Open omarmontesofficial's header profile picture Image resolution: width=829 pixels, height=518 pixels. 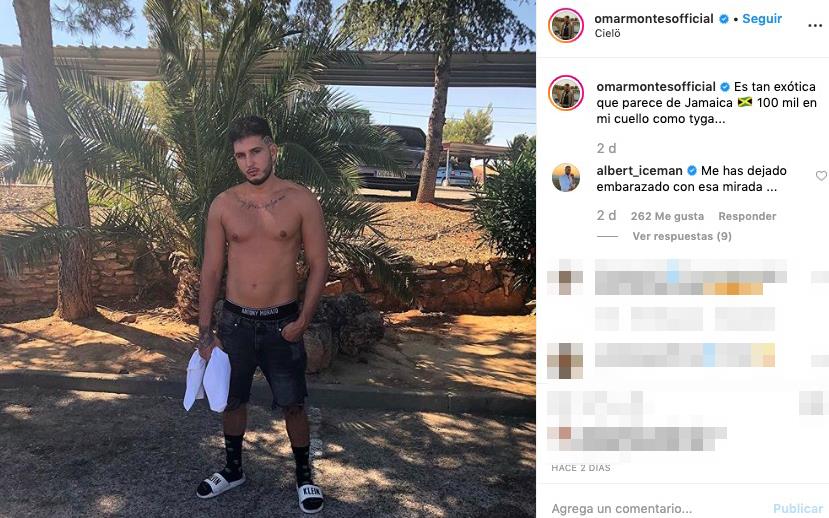click(x=566, y=25)
